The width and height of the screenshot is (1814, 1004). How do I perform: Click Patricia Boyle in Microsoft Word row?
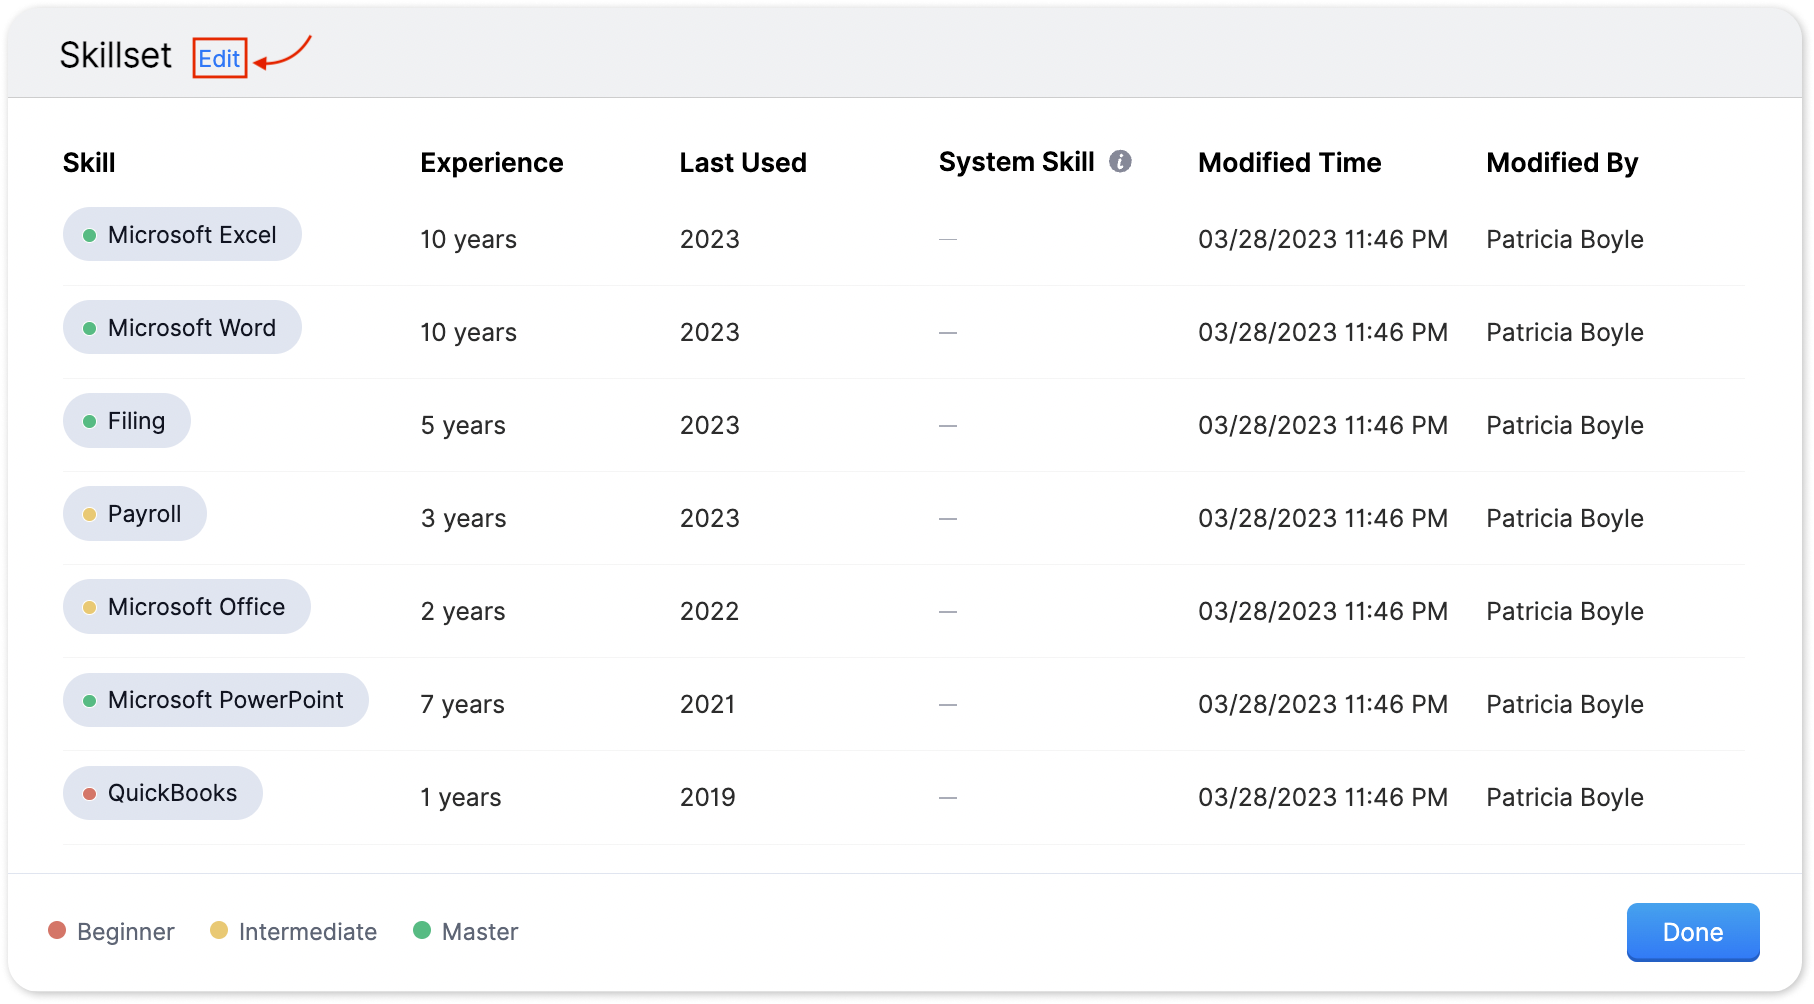[x=1565, y=333]
